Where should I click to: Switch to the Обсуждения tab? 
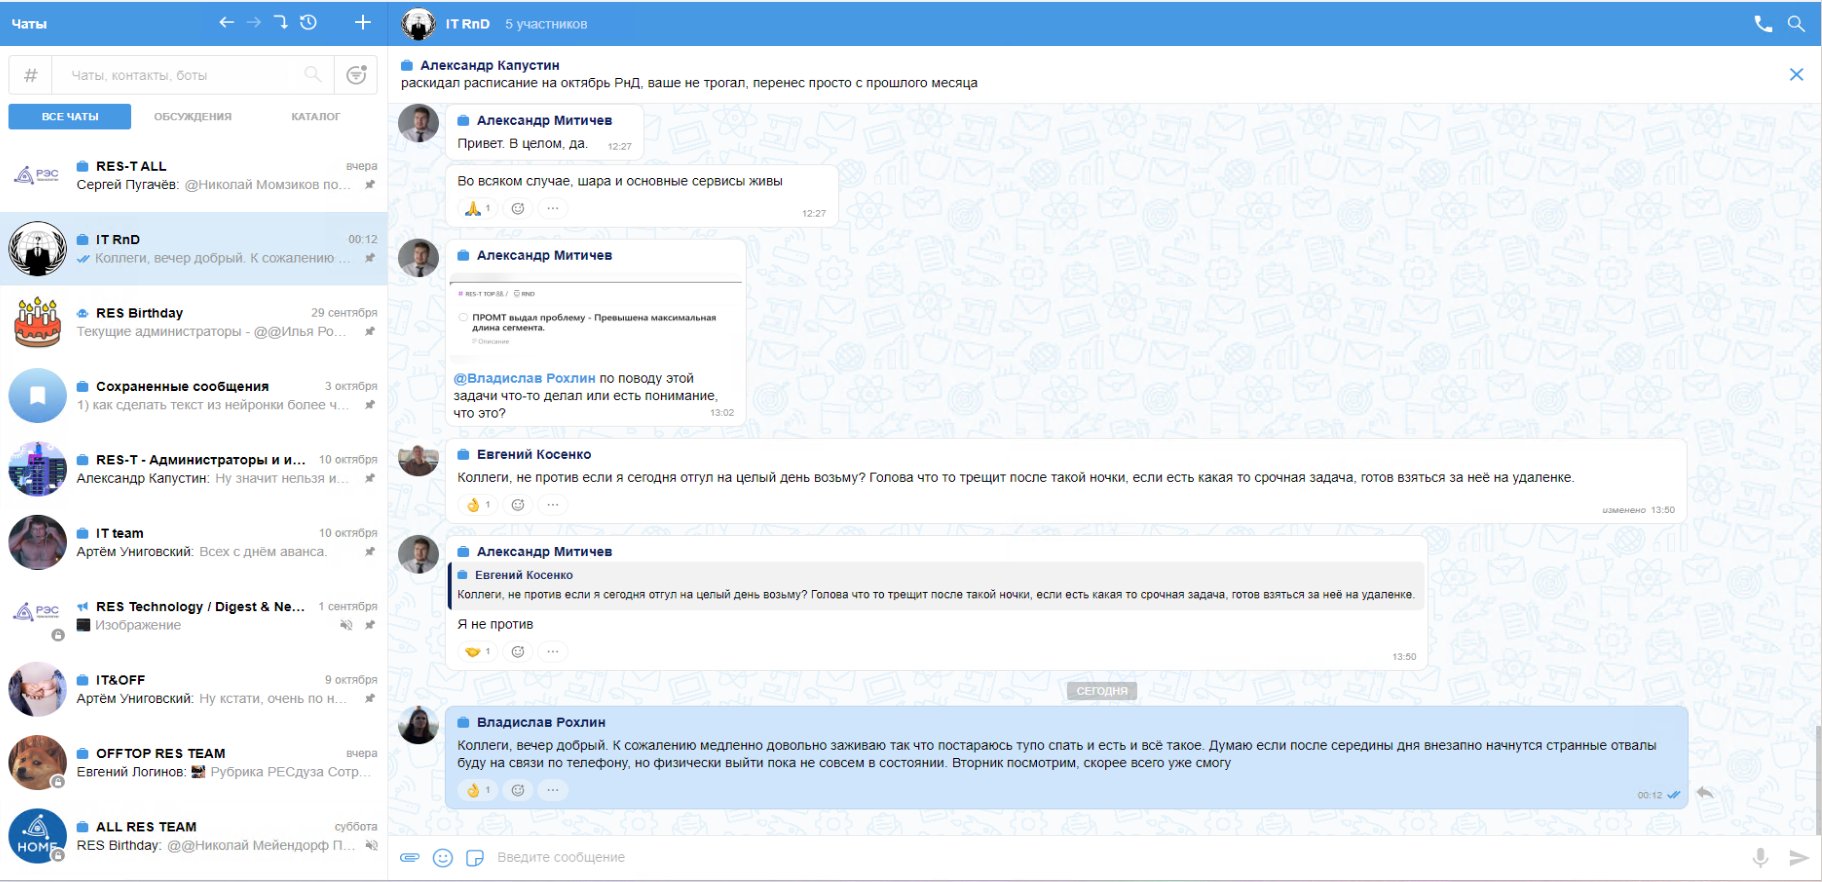click(x=192, y=117)
